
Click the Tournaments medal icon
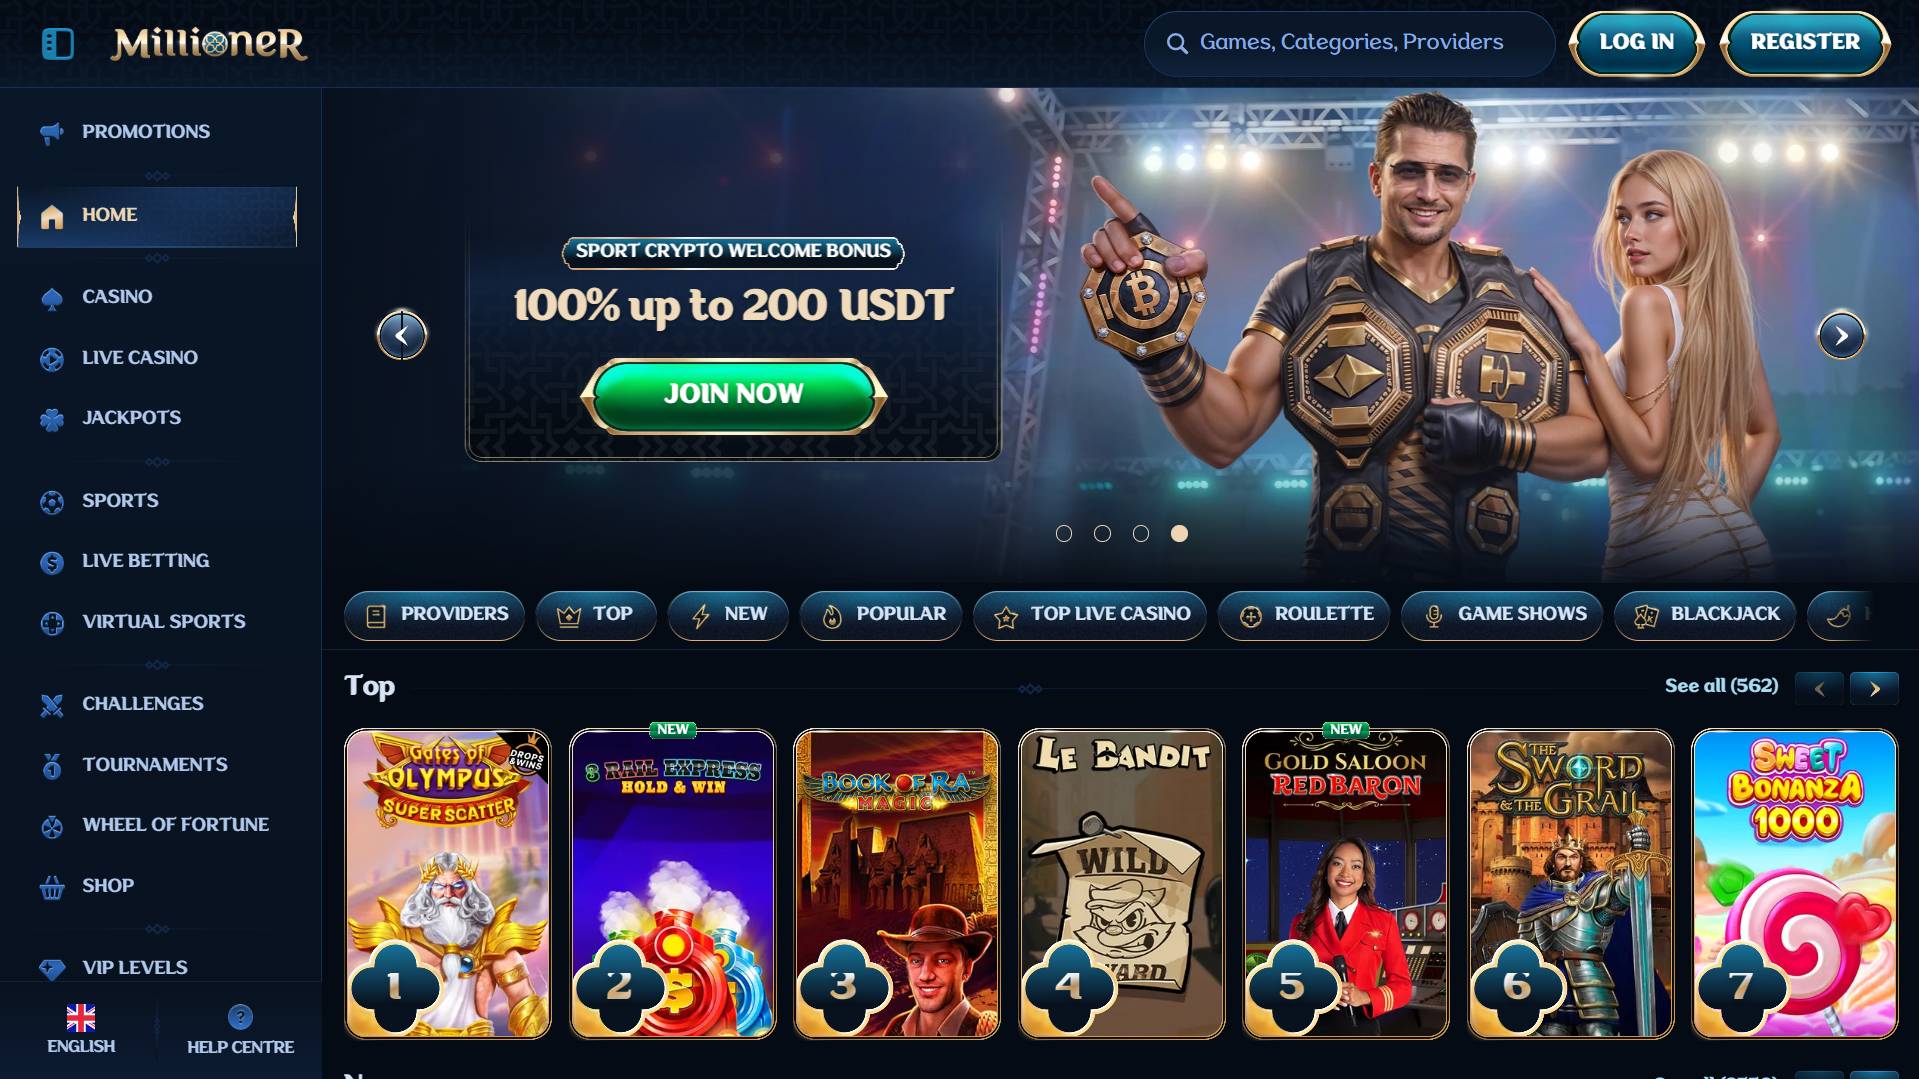tap(52, 766)
